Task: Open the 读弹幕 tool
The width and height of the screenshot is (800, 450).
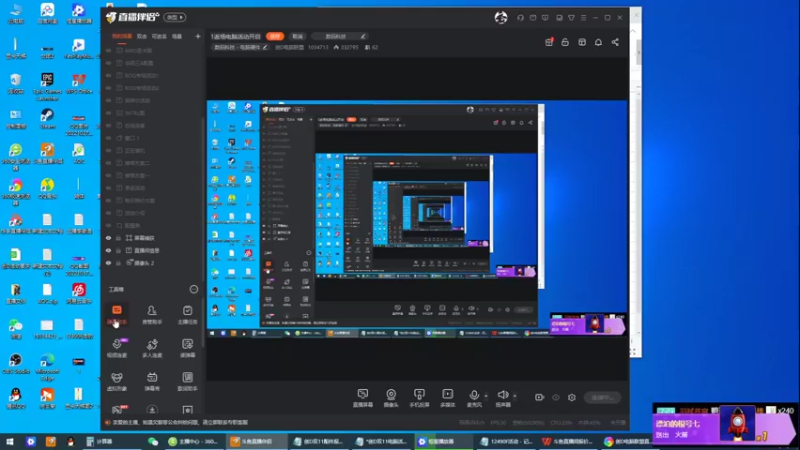Action: tap(187, 348)
